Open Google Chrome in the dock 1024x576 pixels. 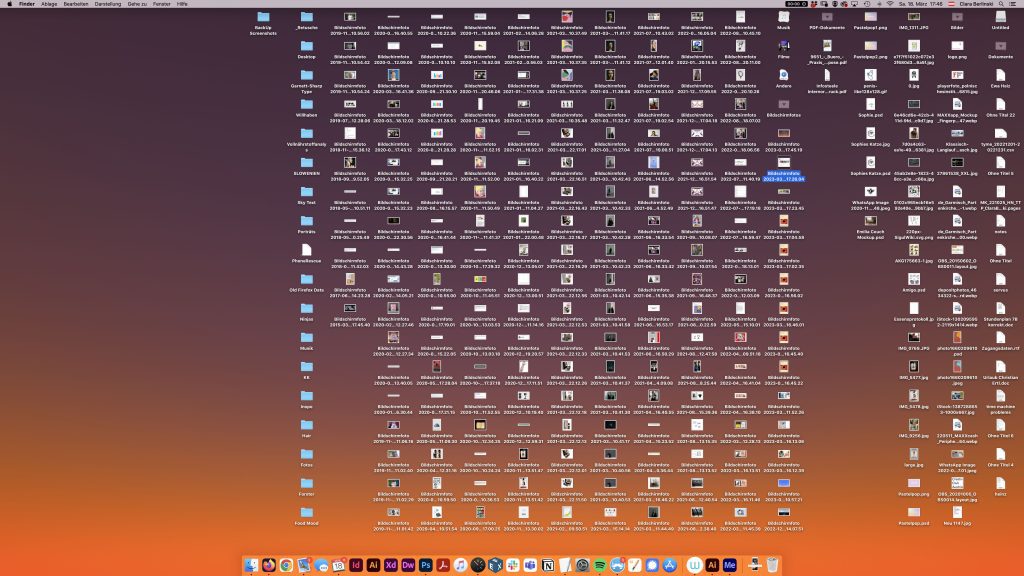coord(286,565)
